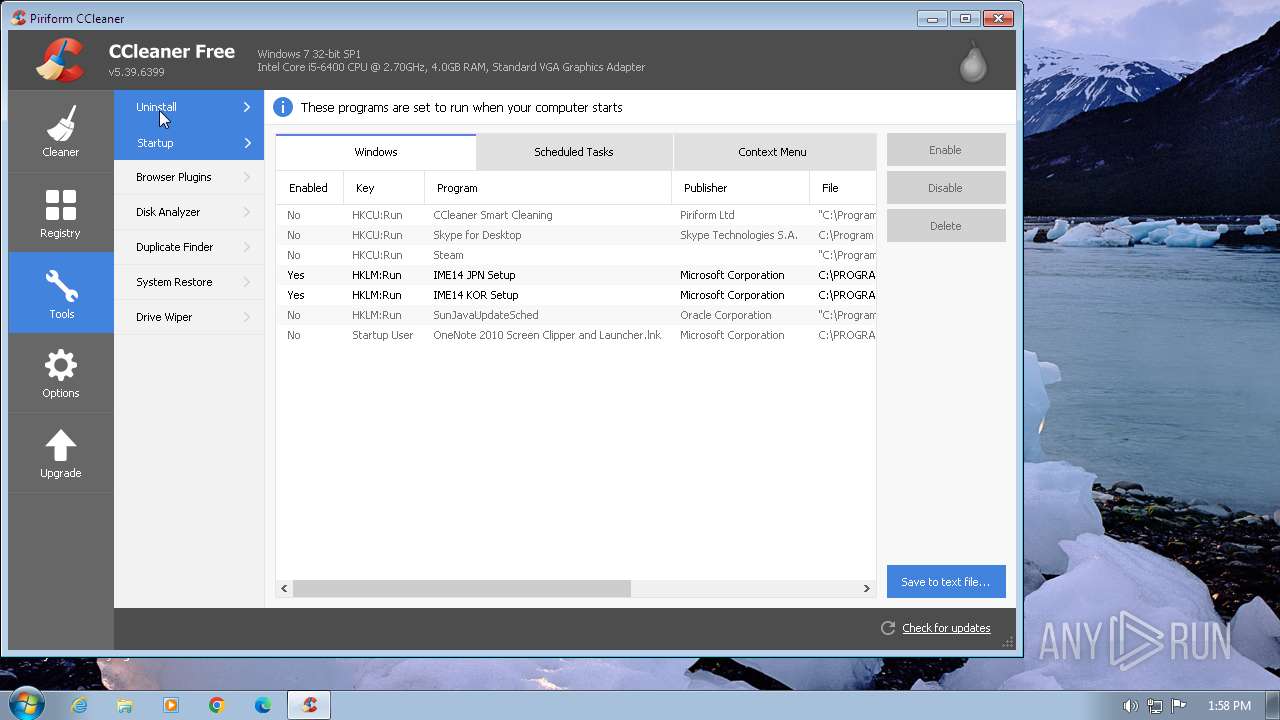Click the scrollbar left arrow
Viewport: 1280px width, 720px height.
click(284, 588)
